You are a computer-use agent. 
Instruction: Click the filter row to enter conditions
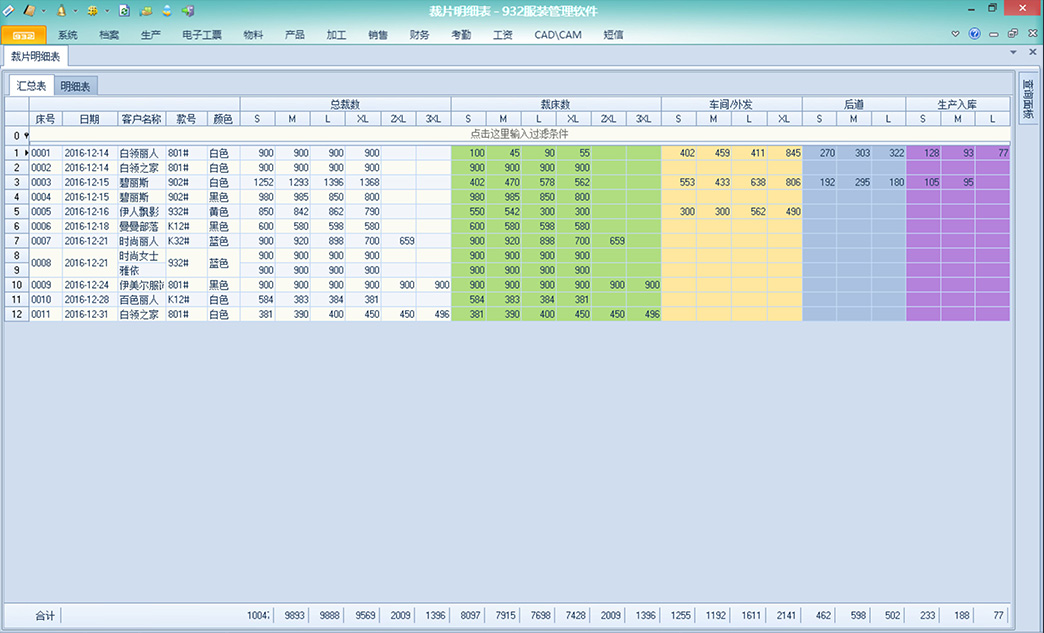[x=519, y=133]
